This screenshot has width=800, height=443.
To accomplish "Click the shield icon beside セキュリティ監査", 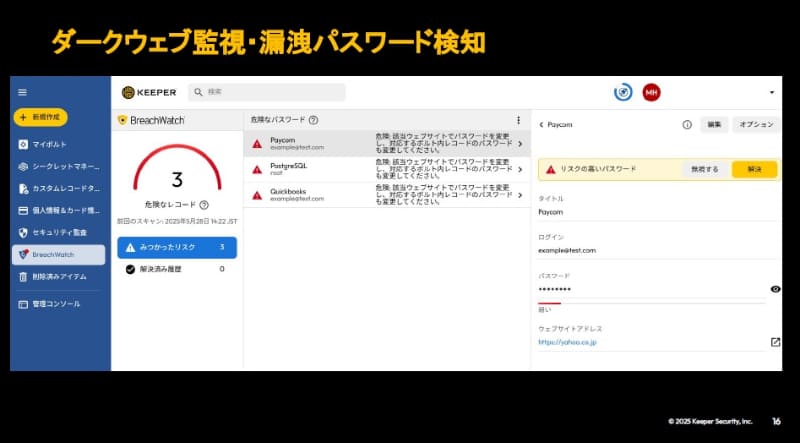I will click(23, 233).
